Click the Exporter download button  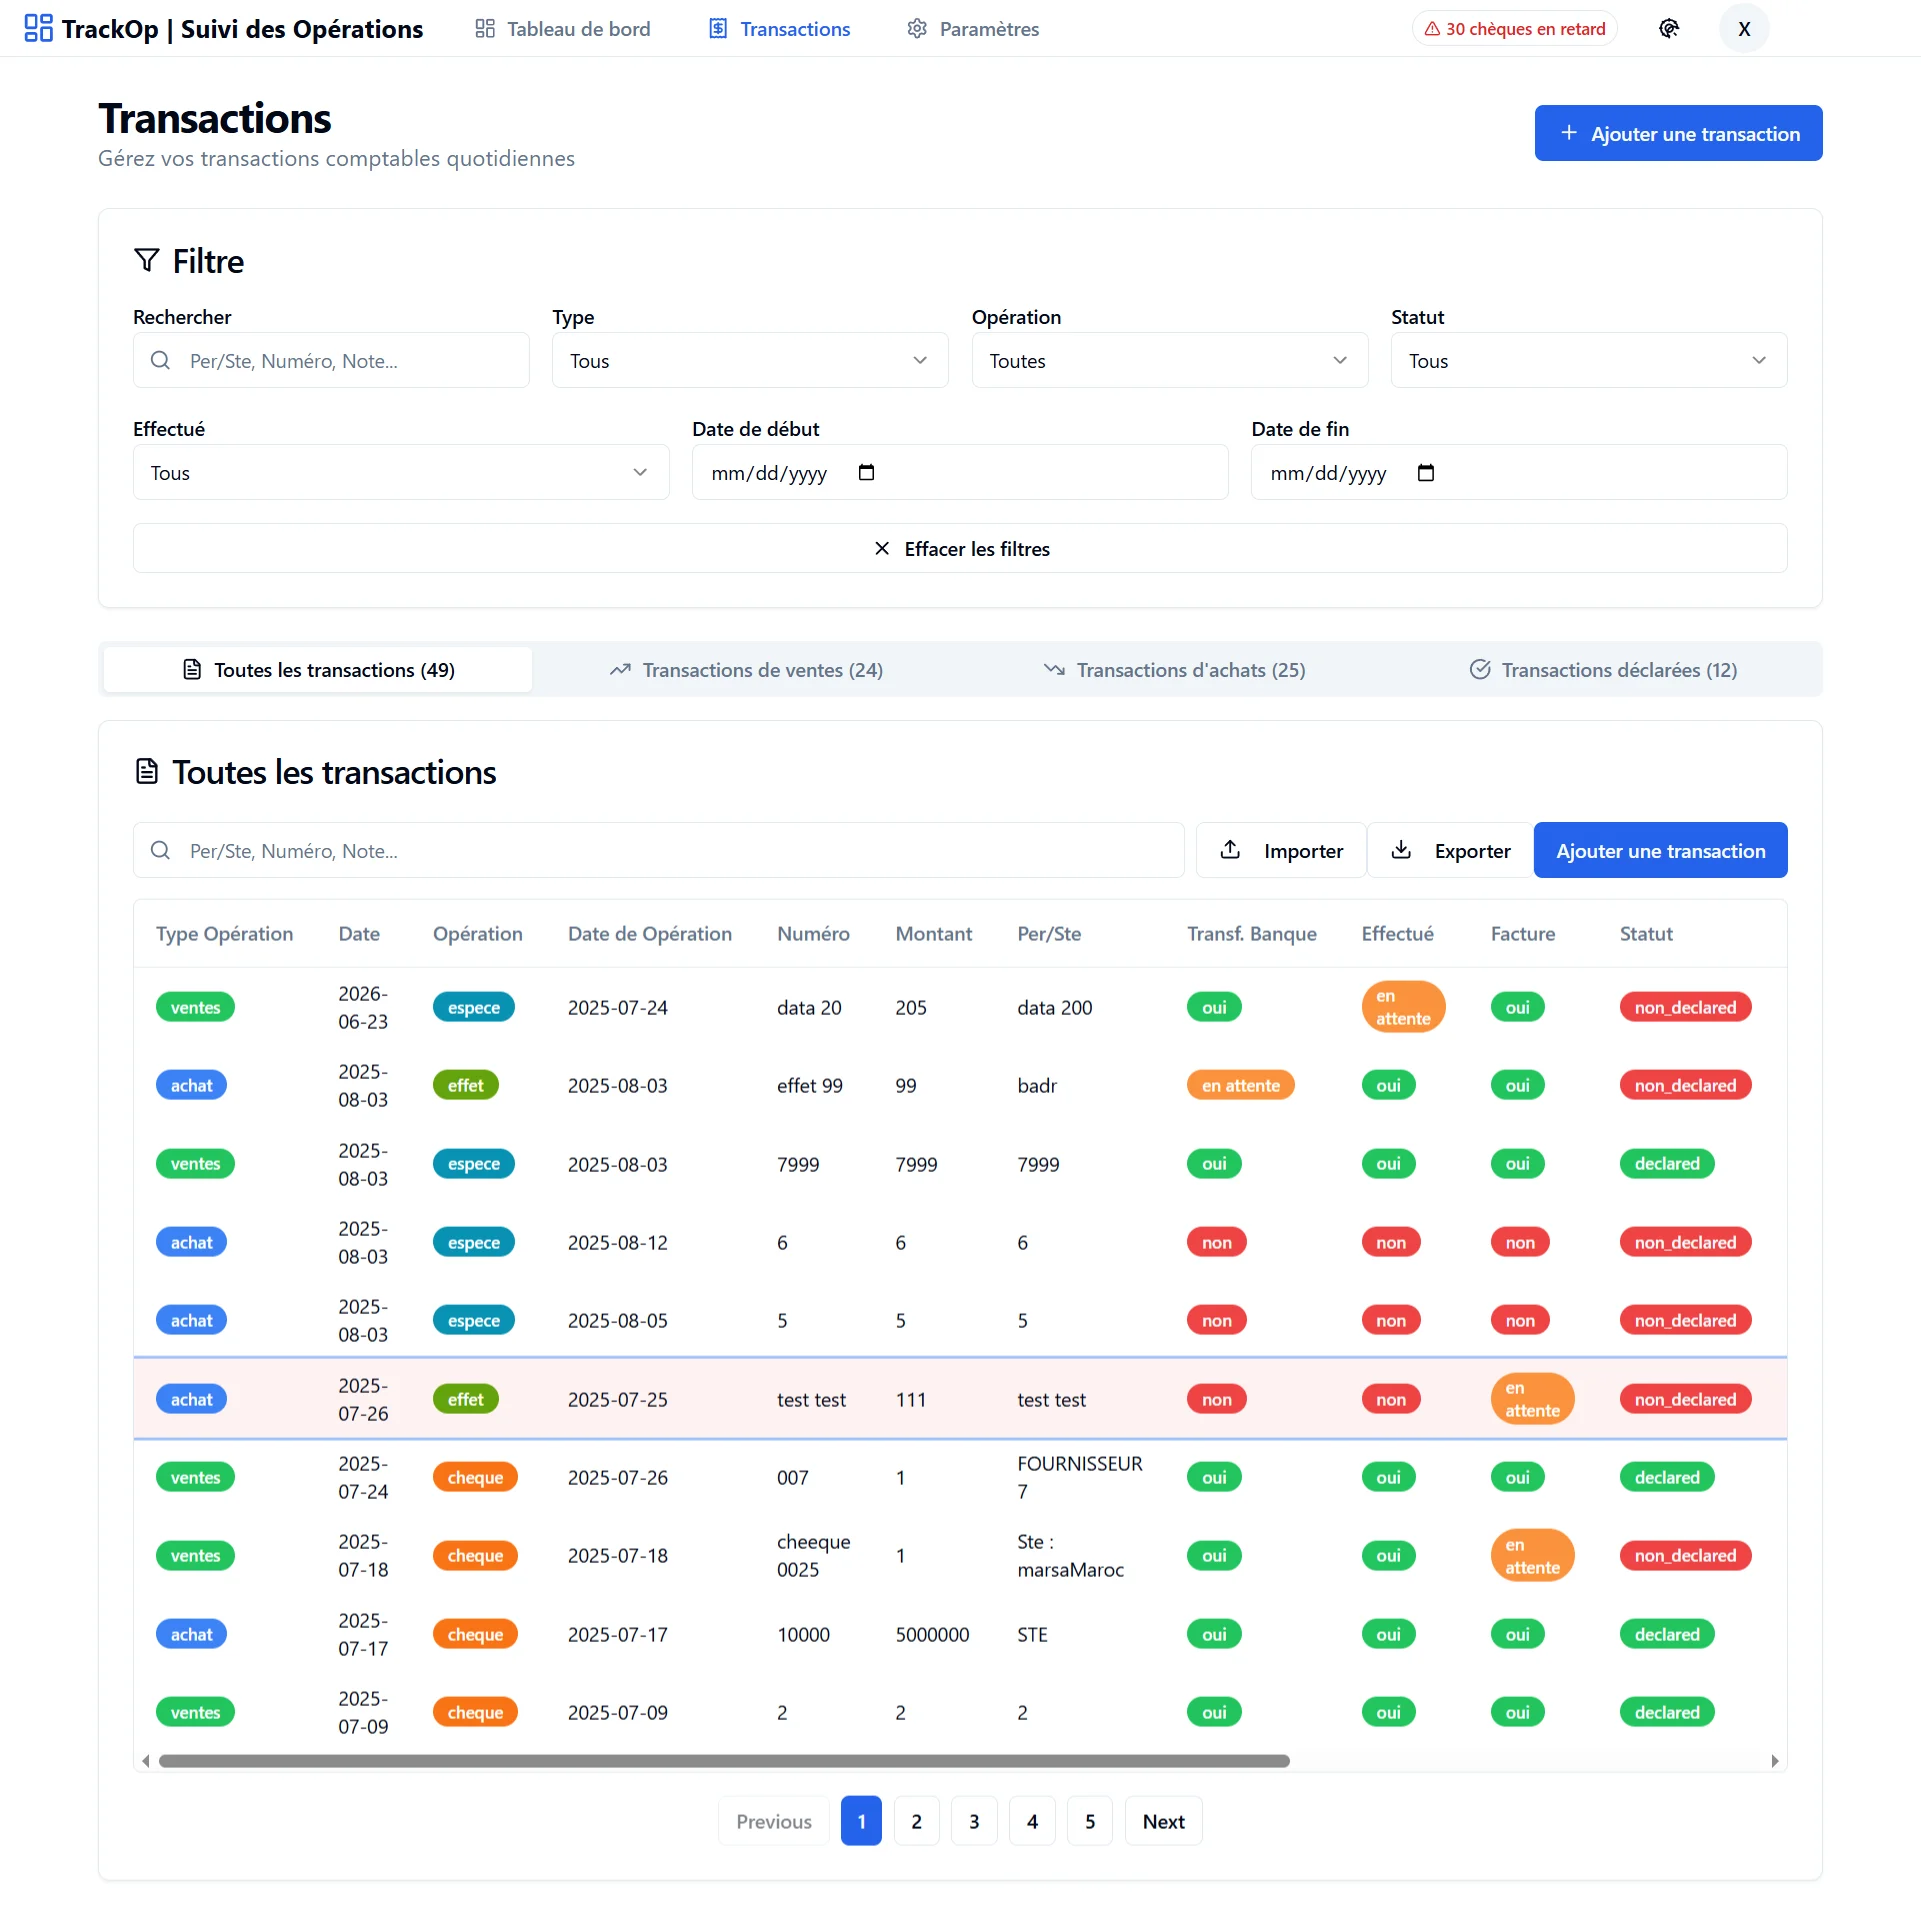1450,851
